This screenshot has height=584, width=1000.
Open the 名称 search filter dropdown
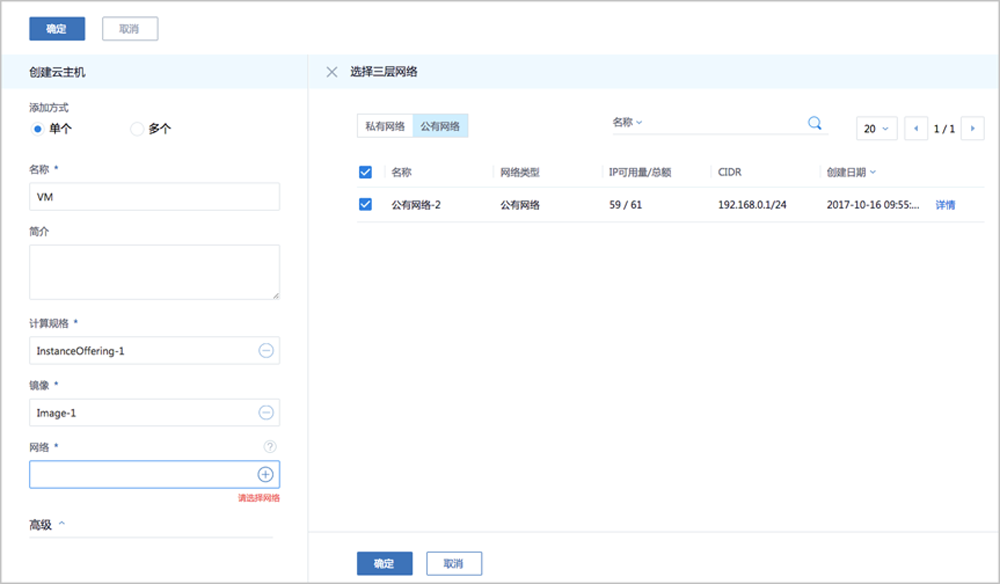coord(627,122)
